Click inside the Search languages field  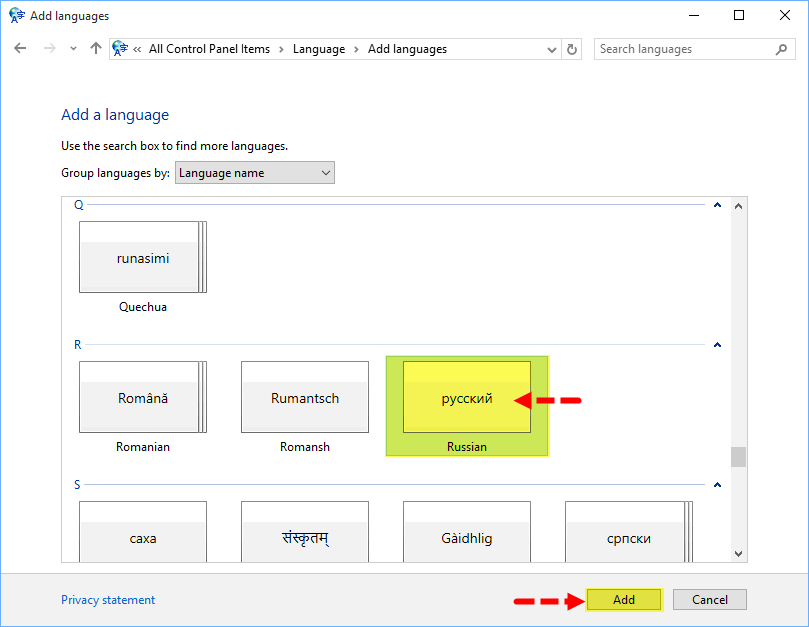point(683,49)
